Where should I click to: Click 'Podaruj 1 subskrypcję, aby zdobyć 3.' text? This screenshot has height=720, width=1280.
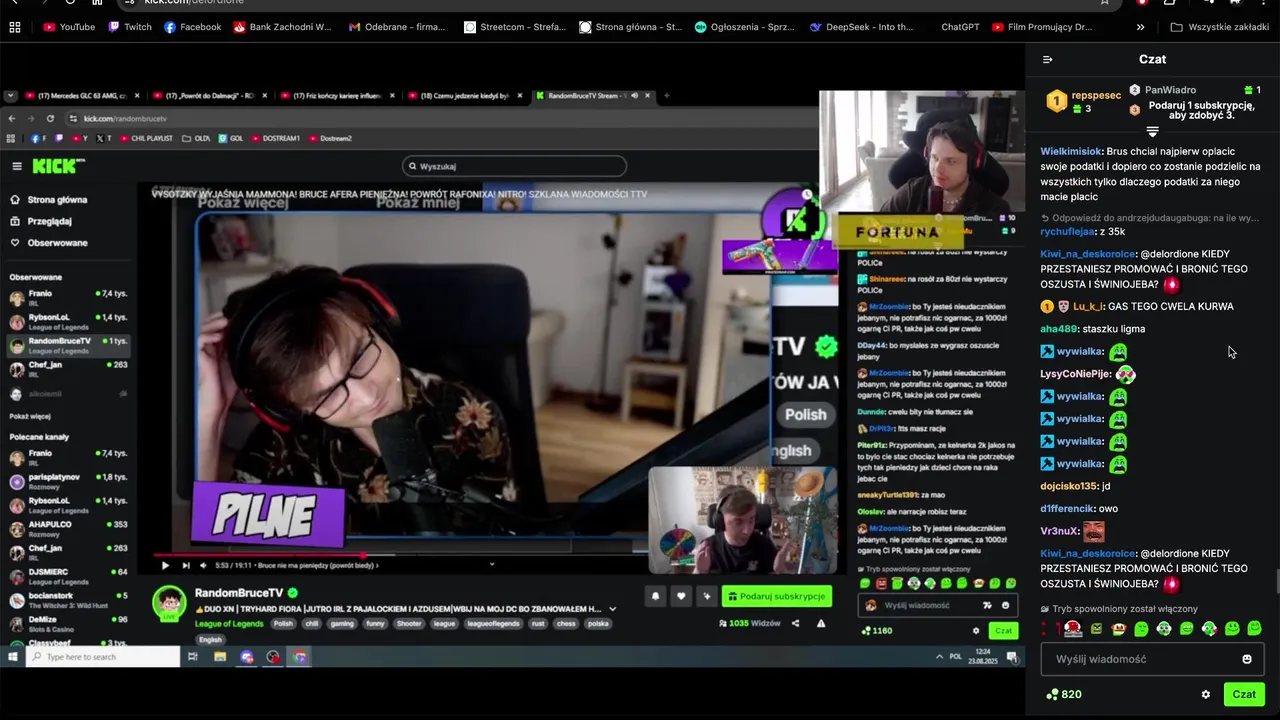(1201, 110)
